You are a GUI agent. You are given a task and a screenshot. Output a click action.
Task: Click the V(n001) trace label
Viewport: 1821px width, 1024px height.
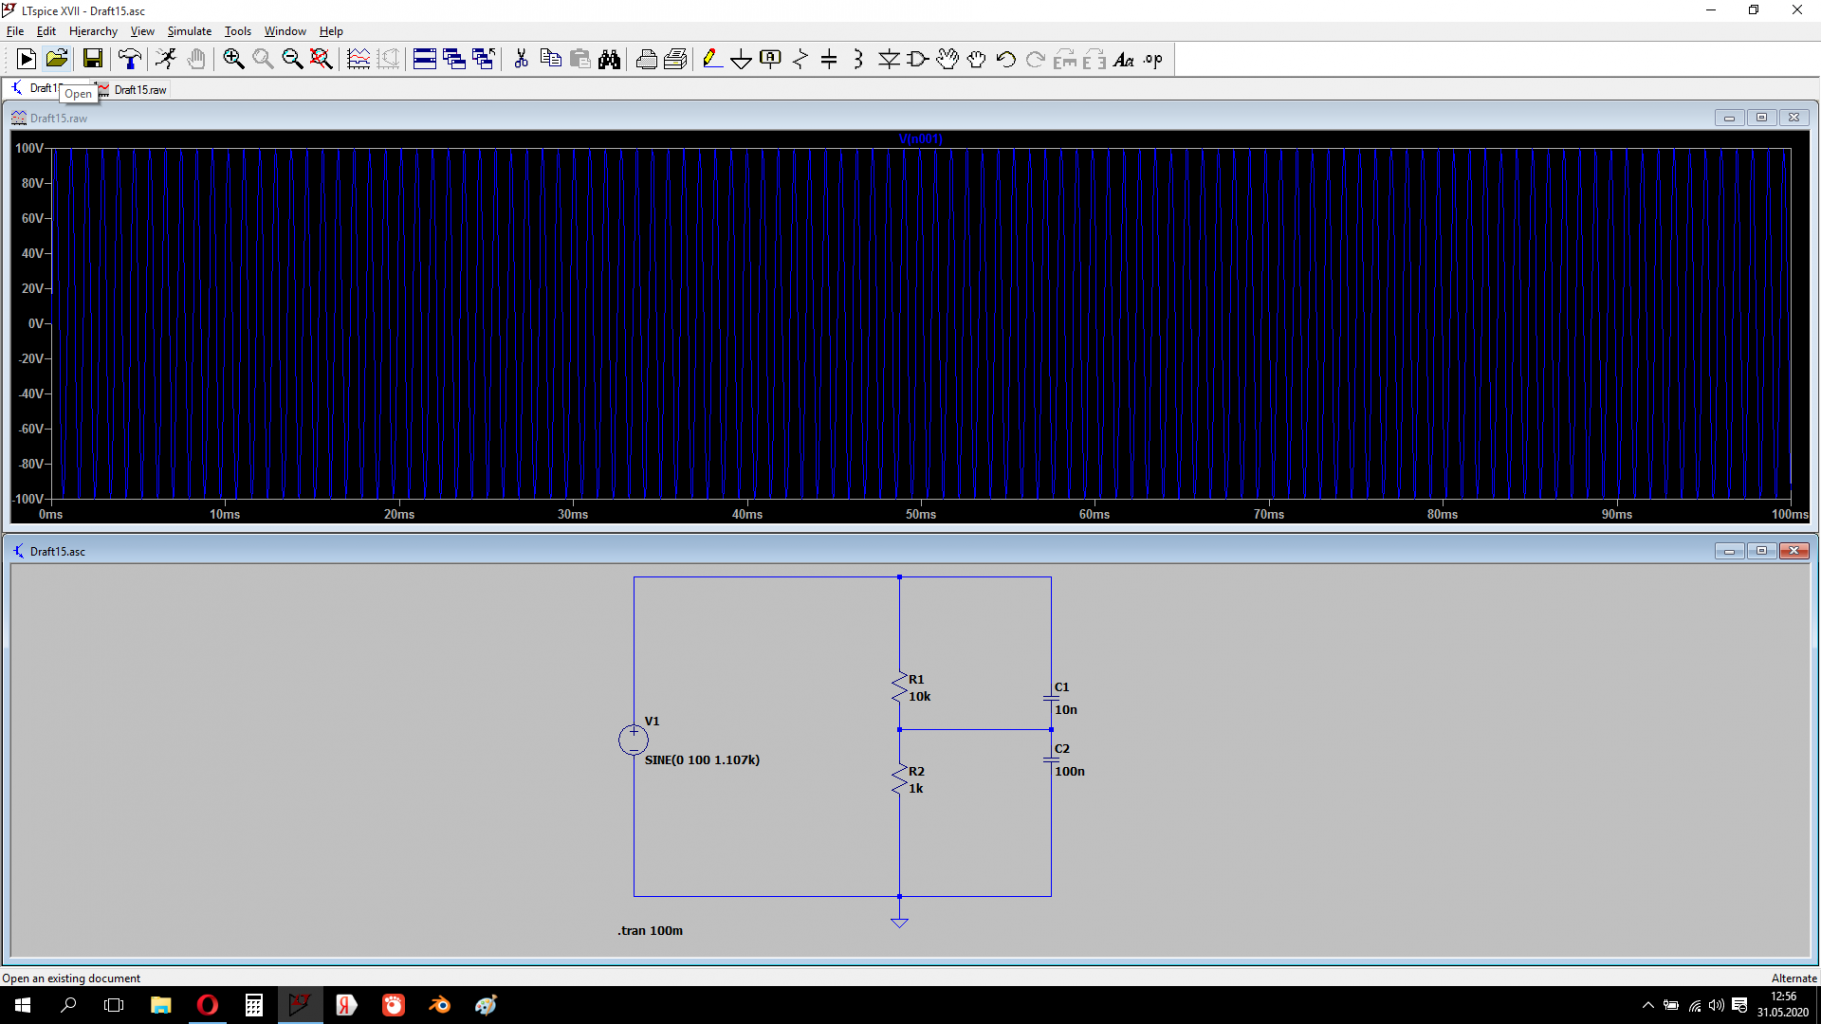tap(920, 139)
